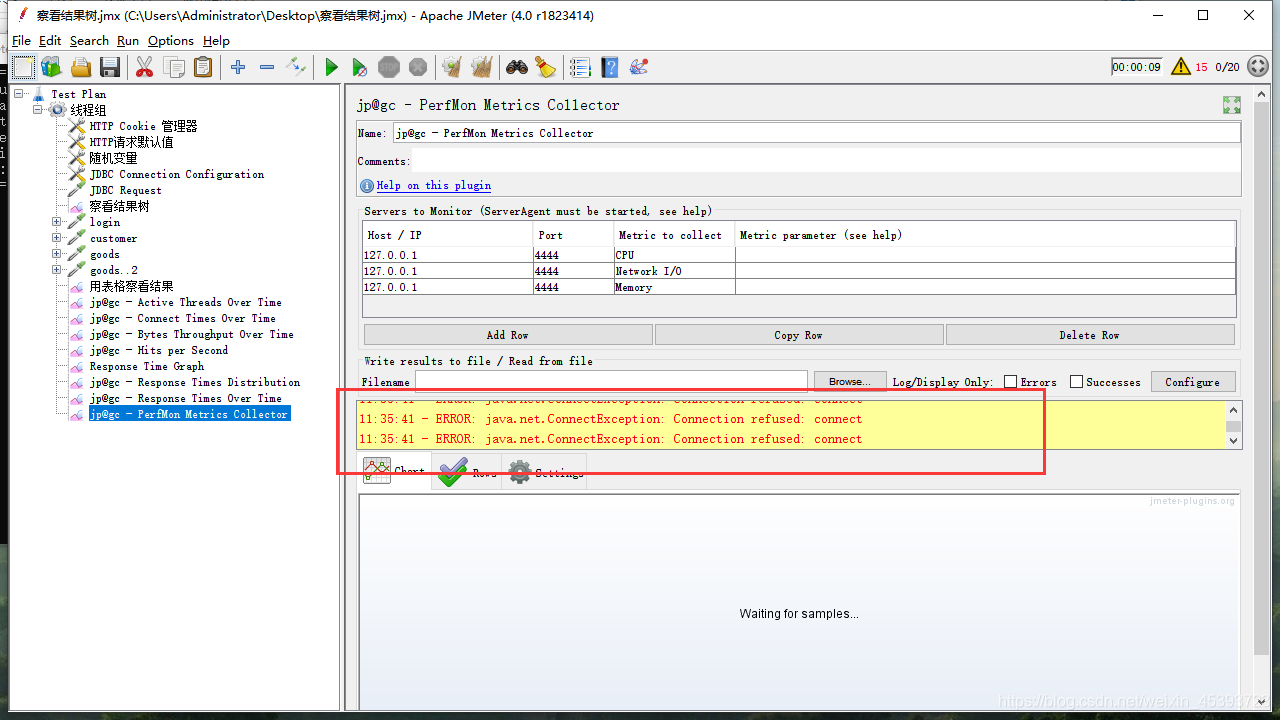This screenshot has height=720, width=1280.
Task: Open the File menu
Action: 21,41
